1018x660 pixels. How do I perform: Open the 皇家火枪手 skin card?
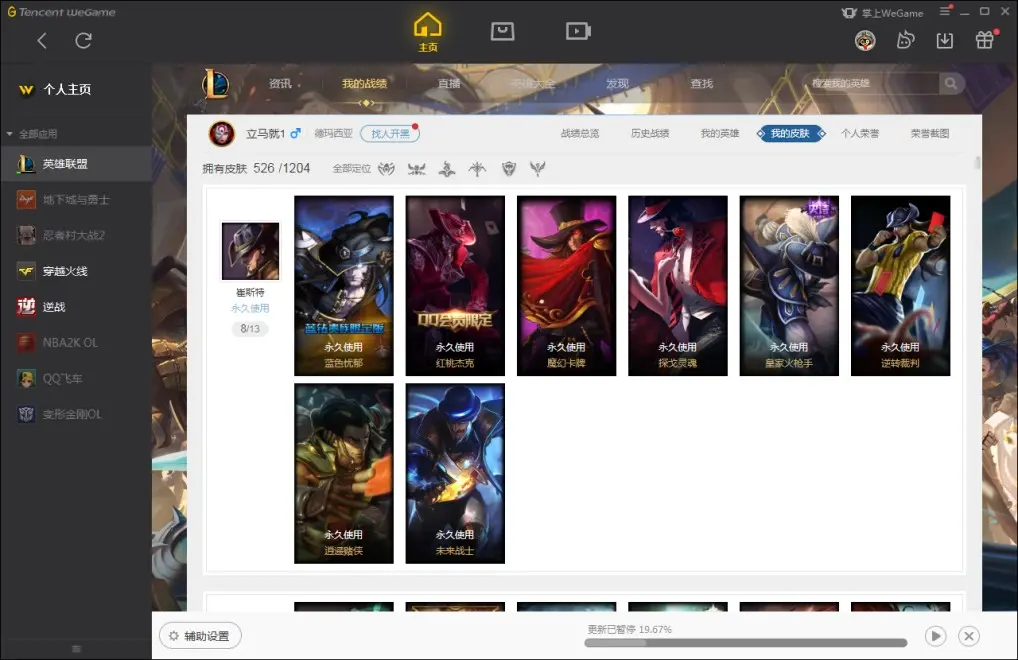tap(789, 286)
